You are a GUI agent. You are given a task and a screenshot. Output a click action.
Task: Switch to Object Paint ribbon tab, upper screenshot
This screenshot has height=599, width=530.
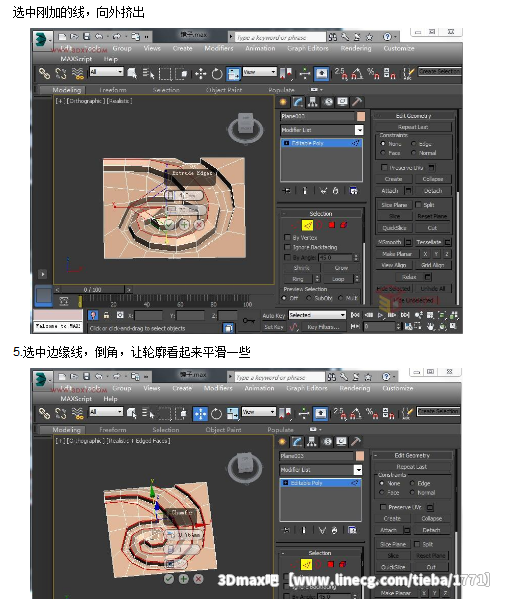(224, 90)
